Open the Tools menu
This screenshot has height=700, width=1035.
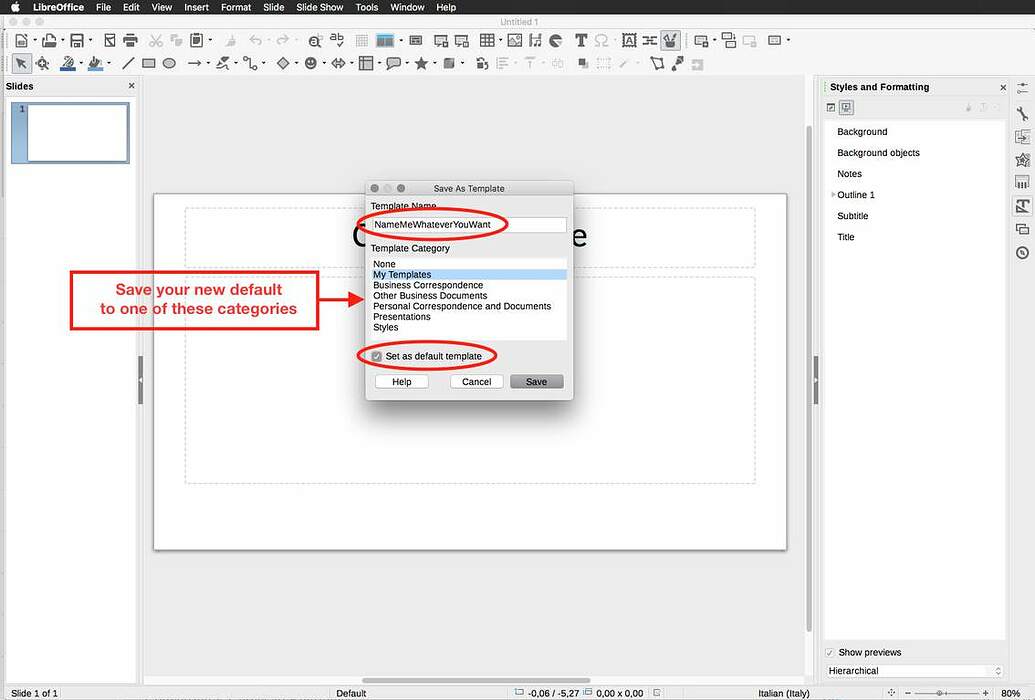pos(366,7)
